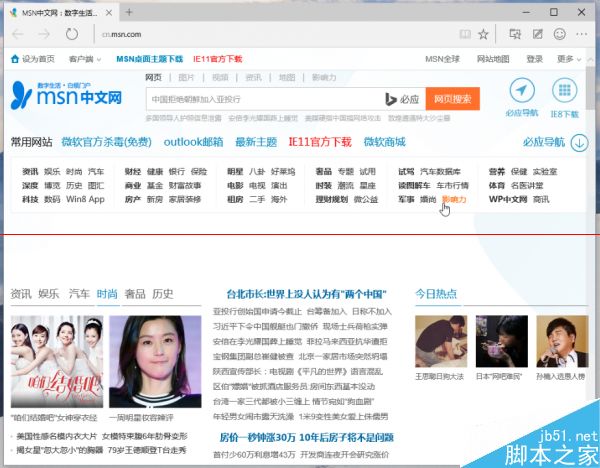The image size is (600, 468).
Task: Open a new tab with plus icon
Action: (x=129, y=12)
